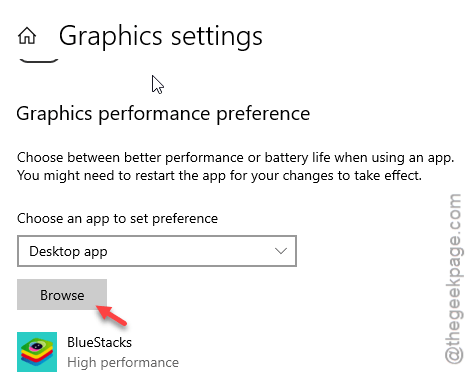Click the Home icon

coord(27,36)
